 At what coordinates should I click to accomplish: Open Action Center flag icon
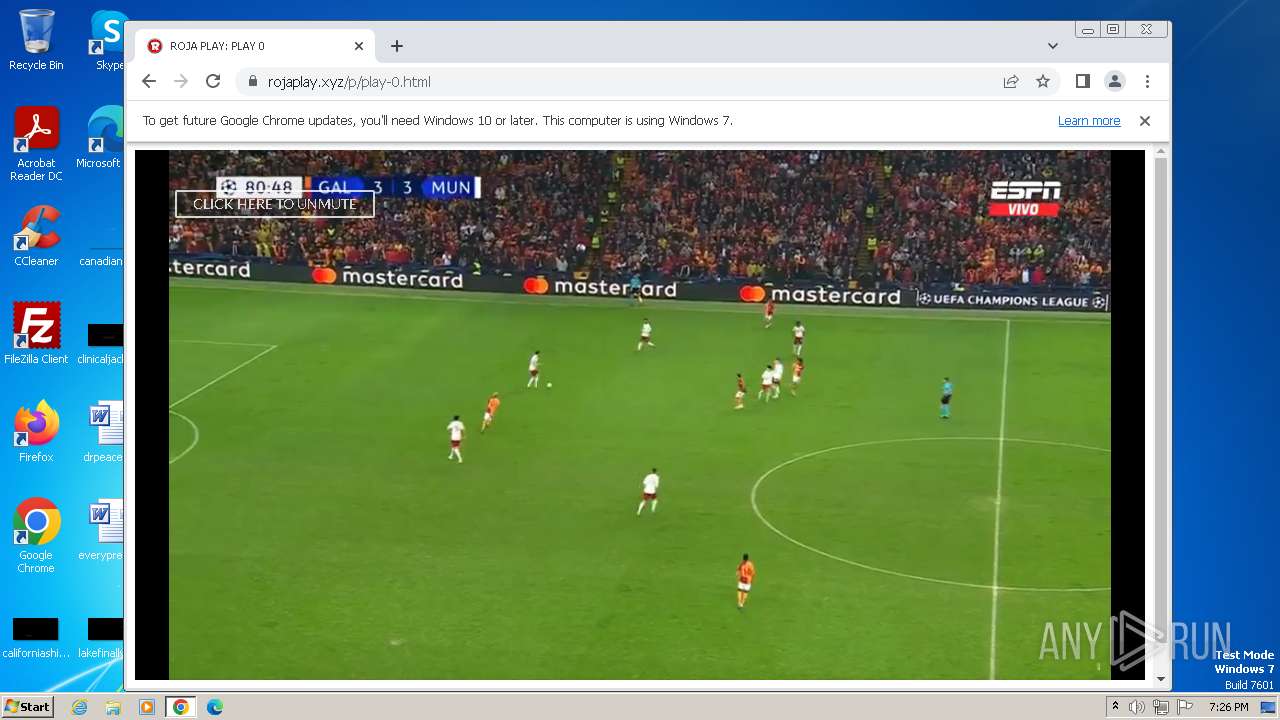pos(1183,707)
